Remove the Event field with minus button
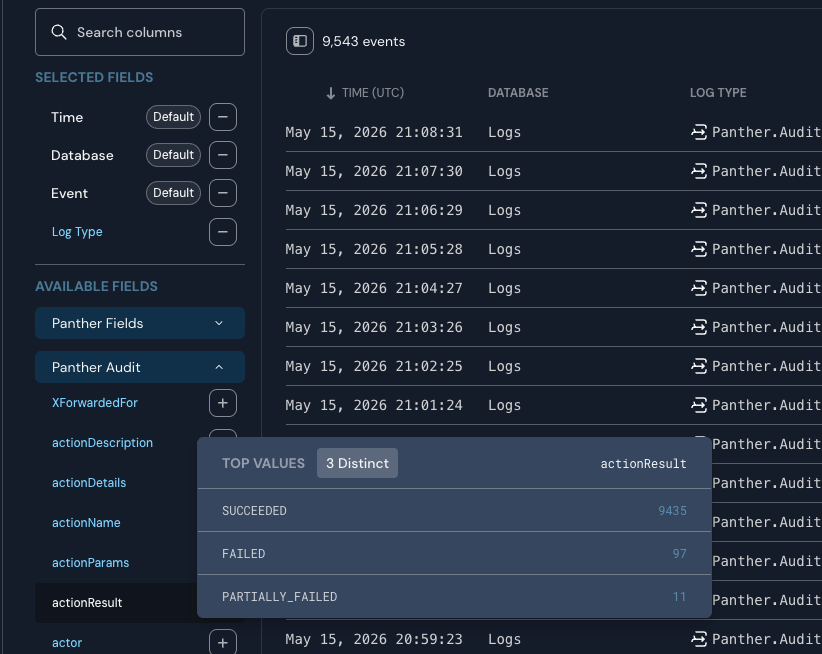 point(223,193)
